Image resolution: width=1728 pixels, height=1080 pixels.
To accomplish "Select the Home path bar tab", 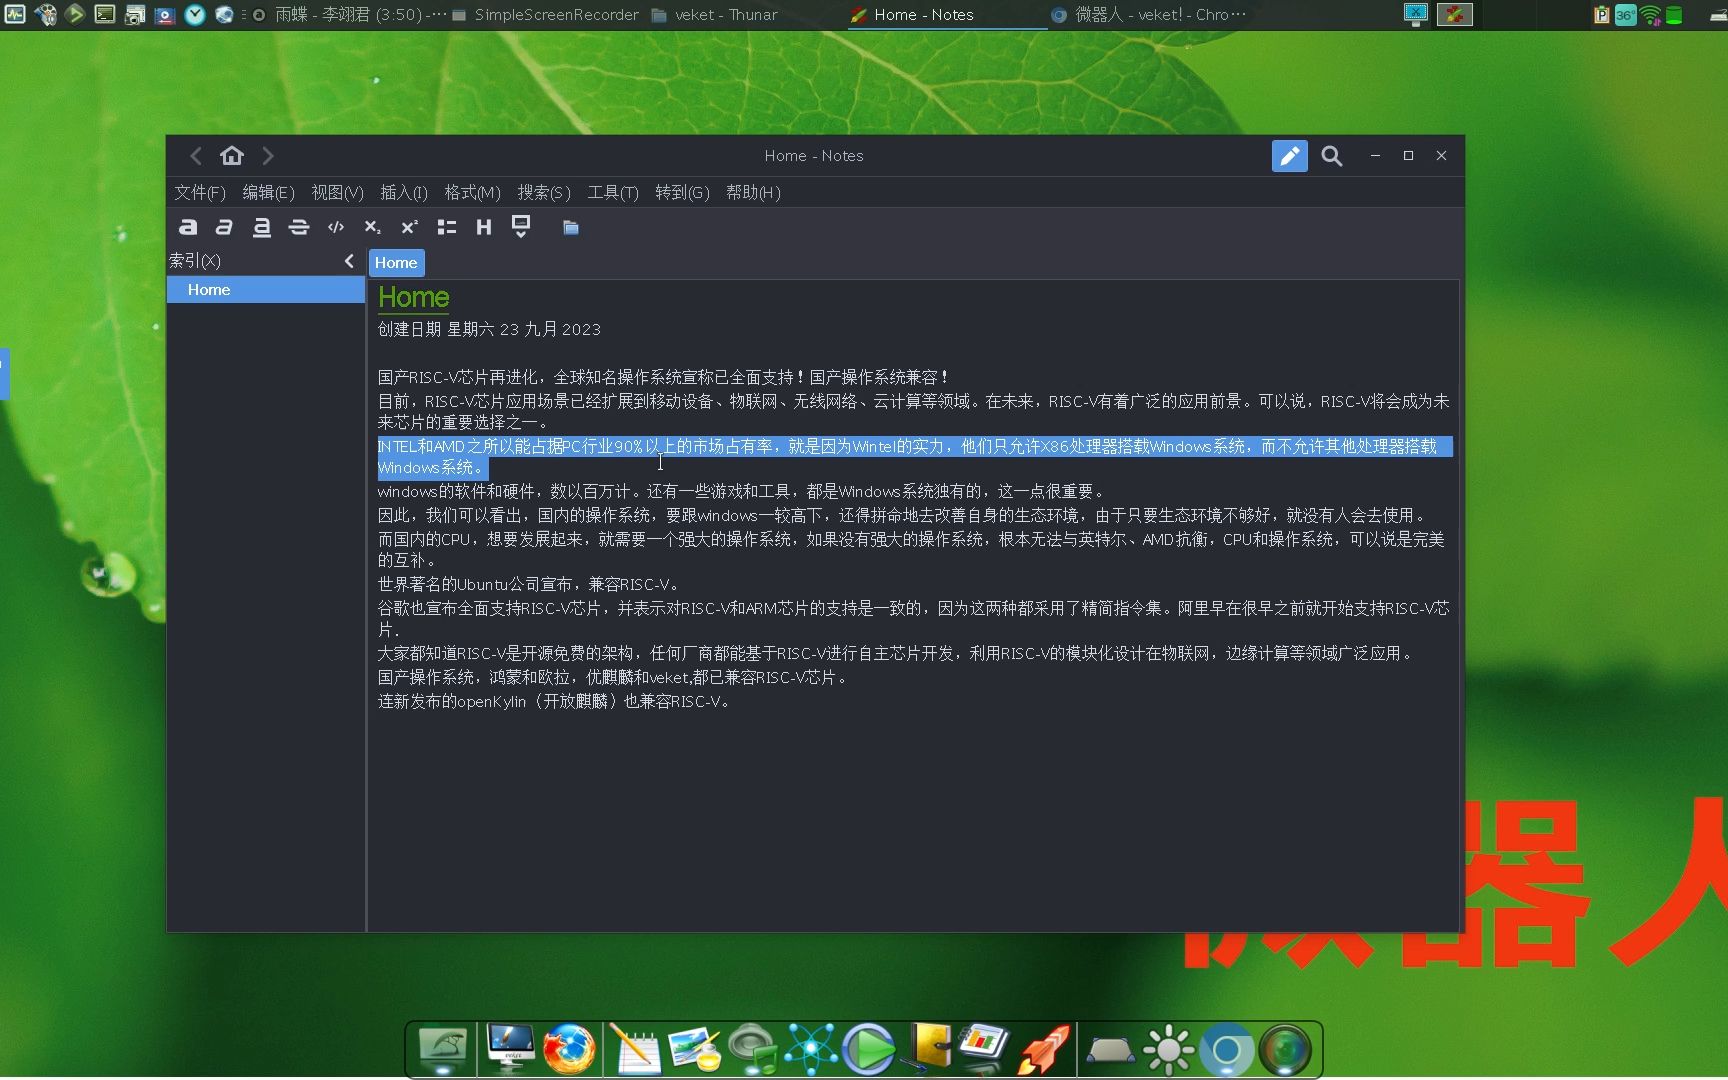I will tap(396, 262).
